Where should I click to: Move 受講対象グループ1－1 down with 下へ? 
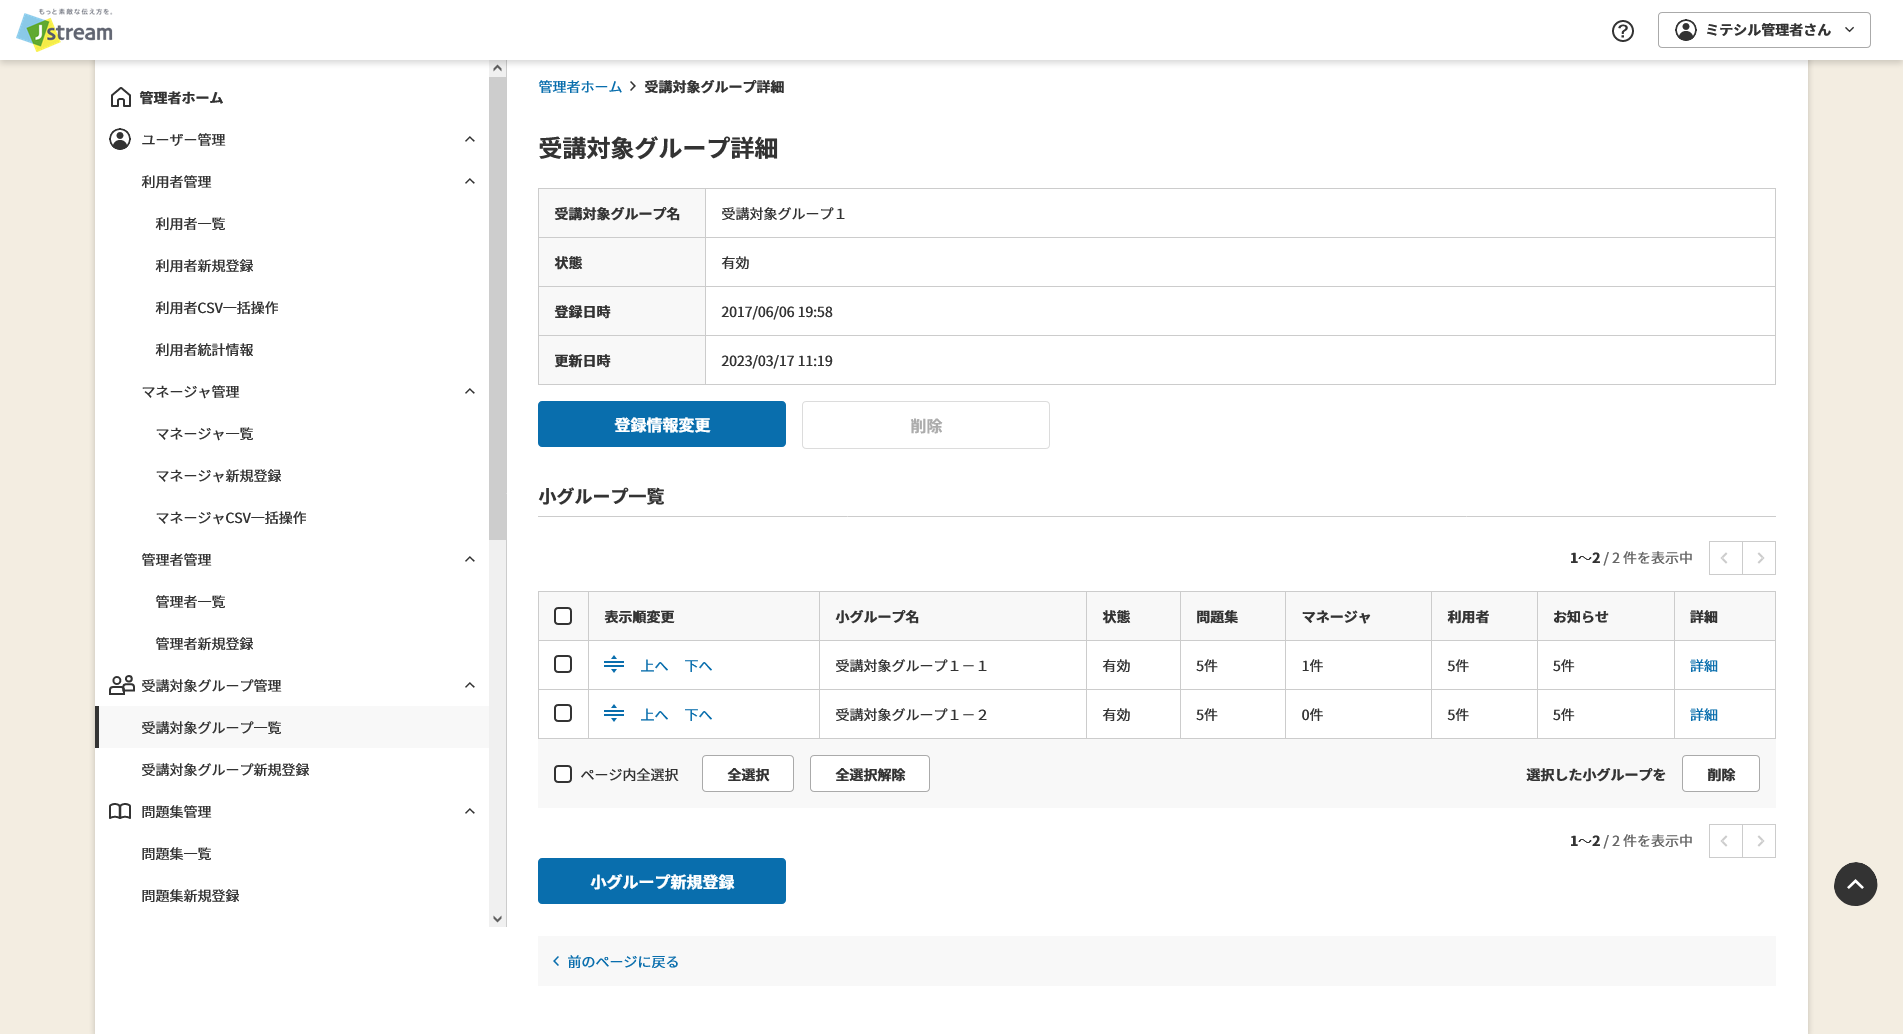(x=699, y=665)
